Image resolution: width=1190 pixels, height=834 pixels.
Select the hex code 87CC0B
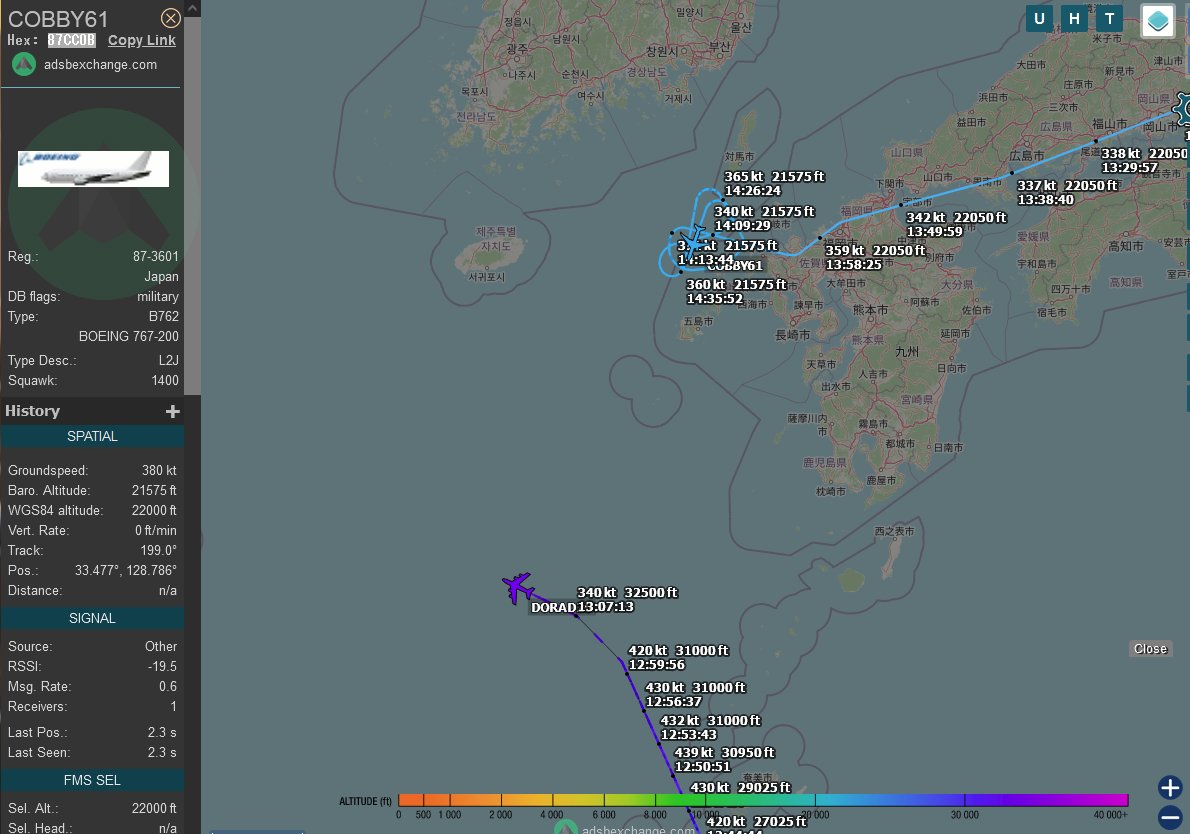[71, 40]
